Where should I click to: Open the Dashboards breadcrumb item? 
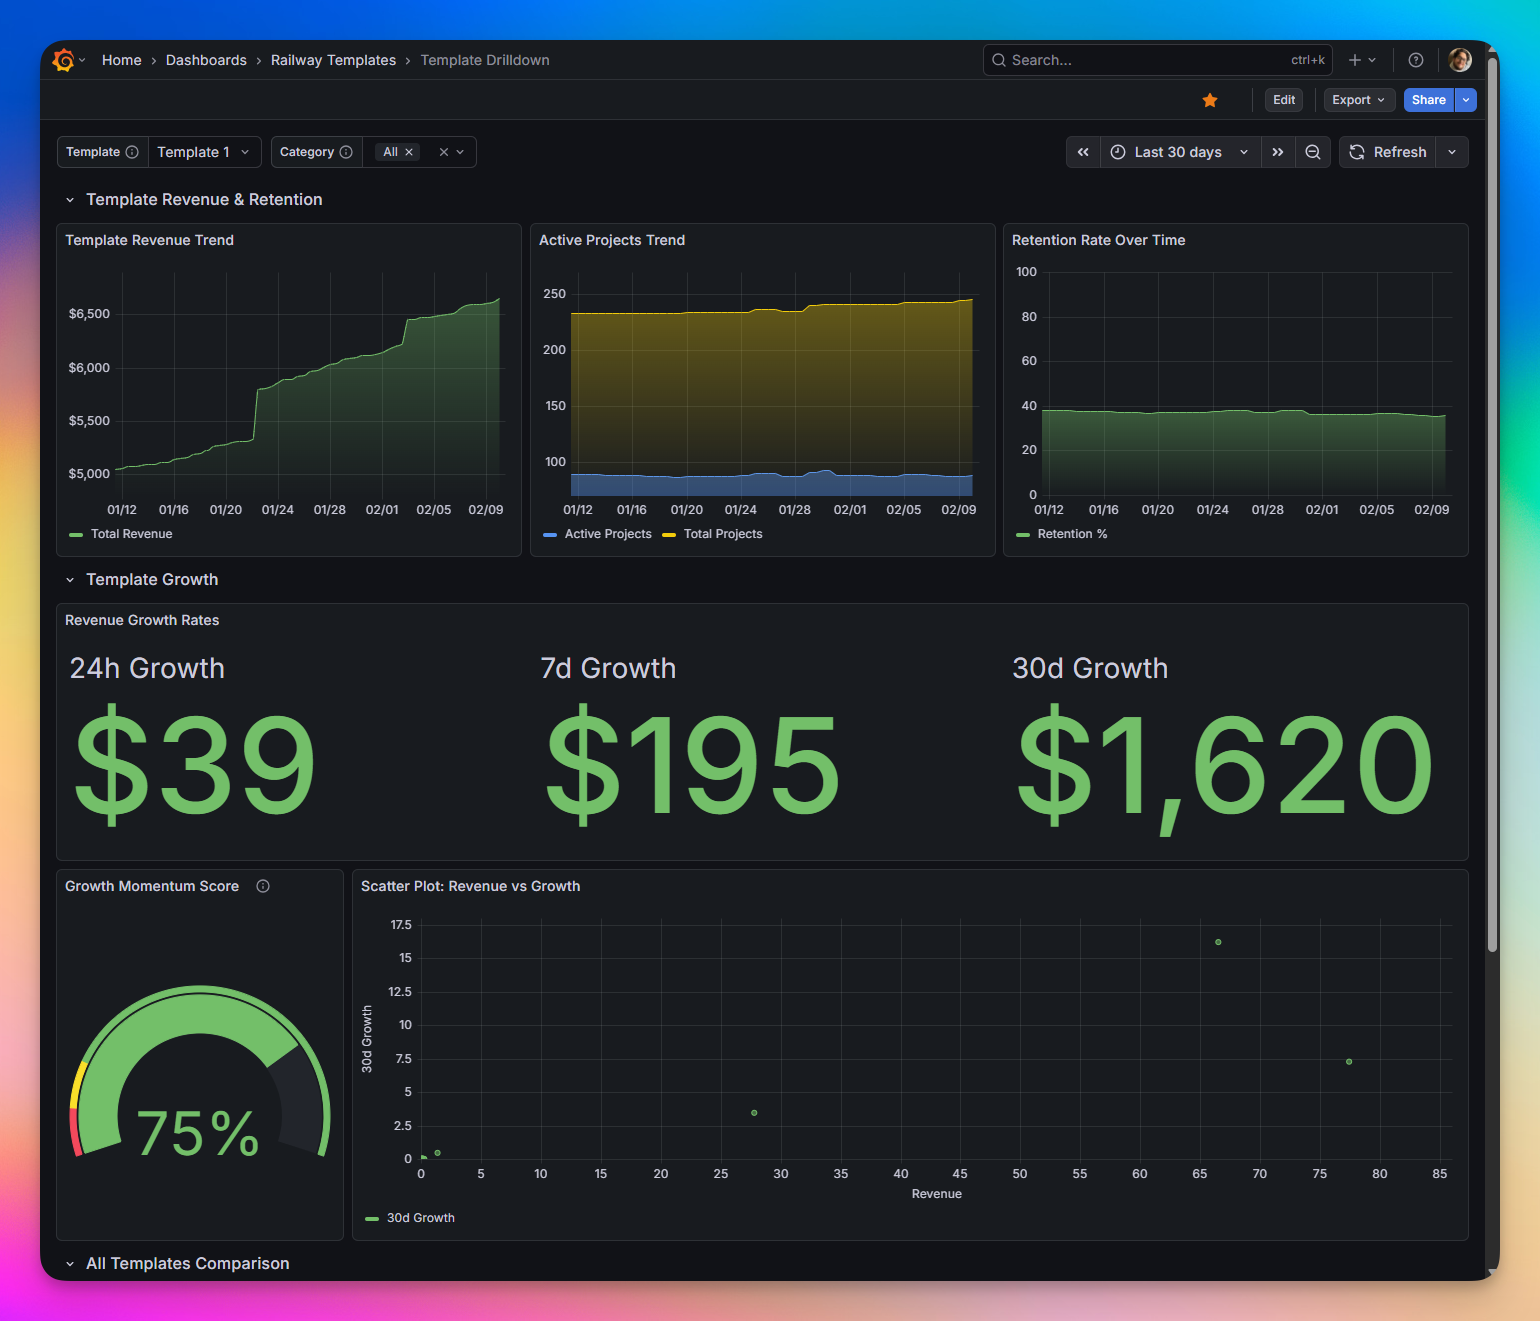click(x=206, y=60)
